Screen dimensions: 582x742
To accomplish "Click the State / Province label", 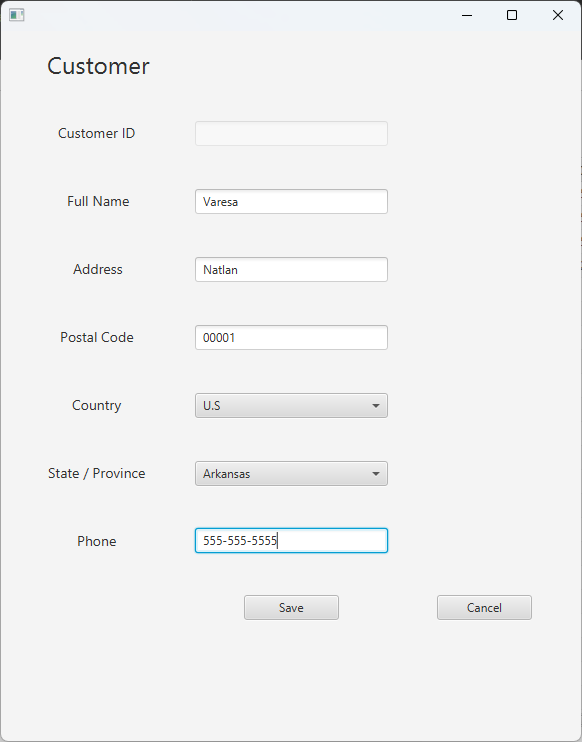I will pyautogui.click(x=97, y=474).
